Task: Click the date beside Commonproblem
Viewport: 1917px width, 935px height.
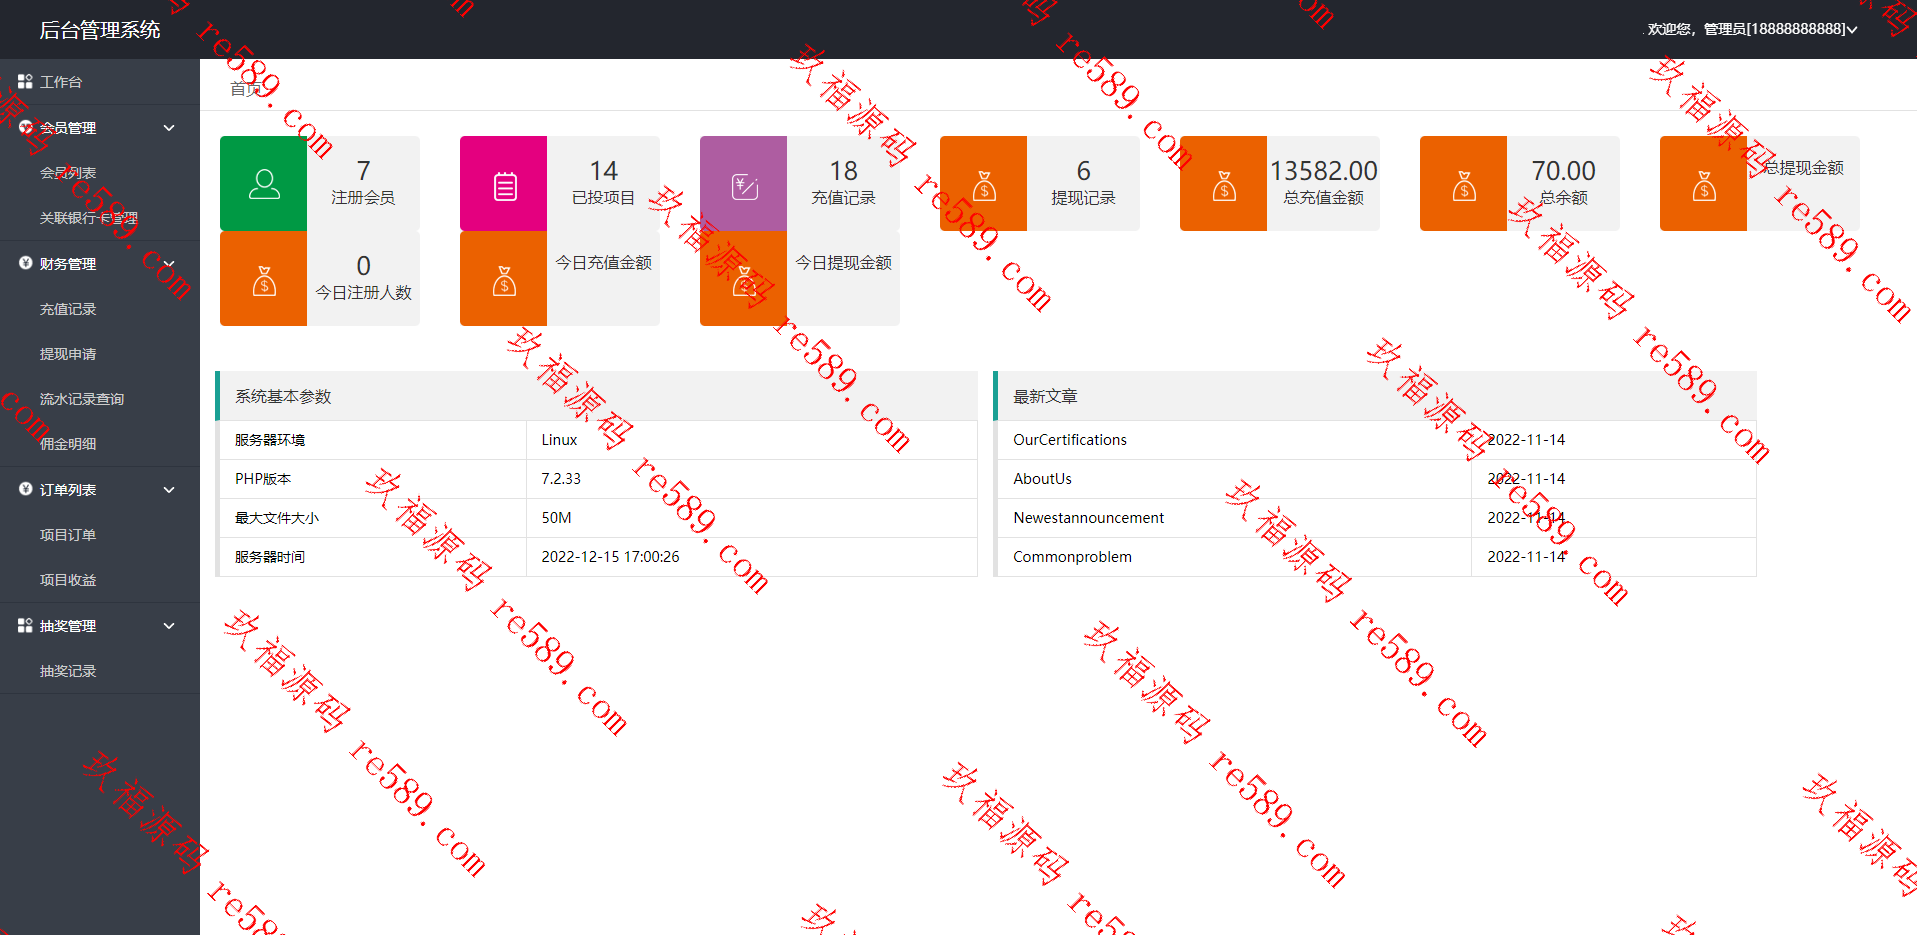Action: coord(1526,557)
